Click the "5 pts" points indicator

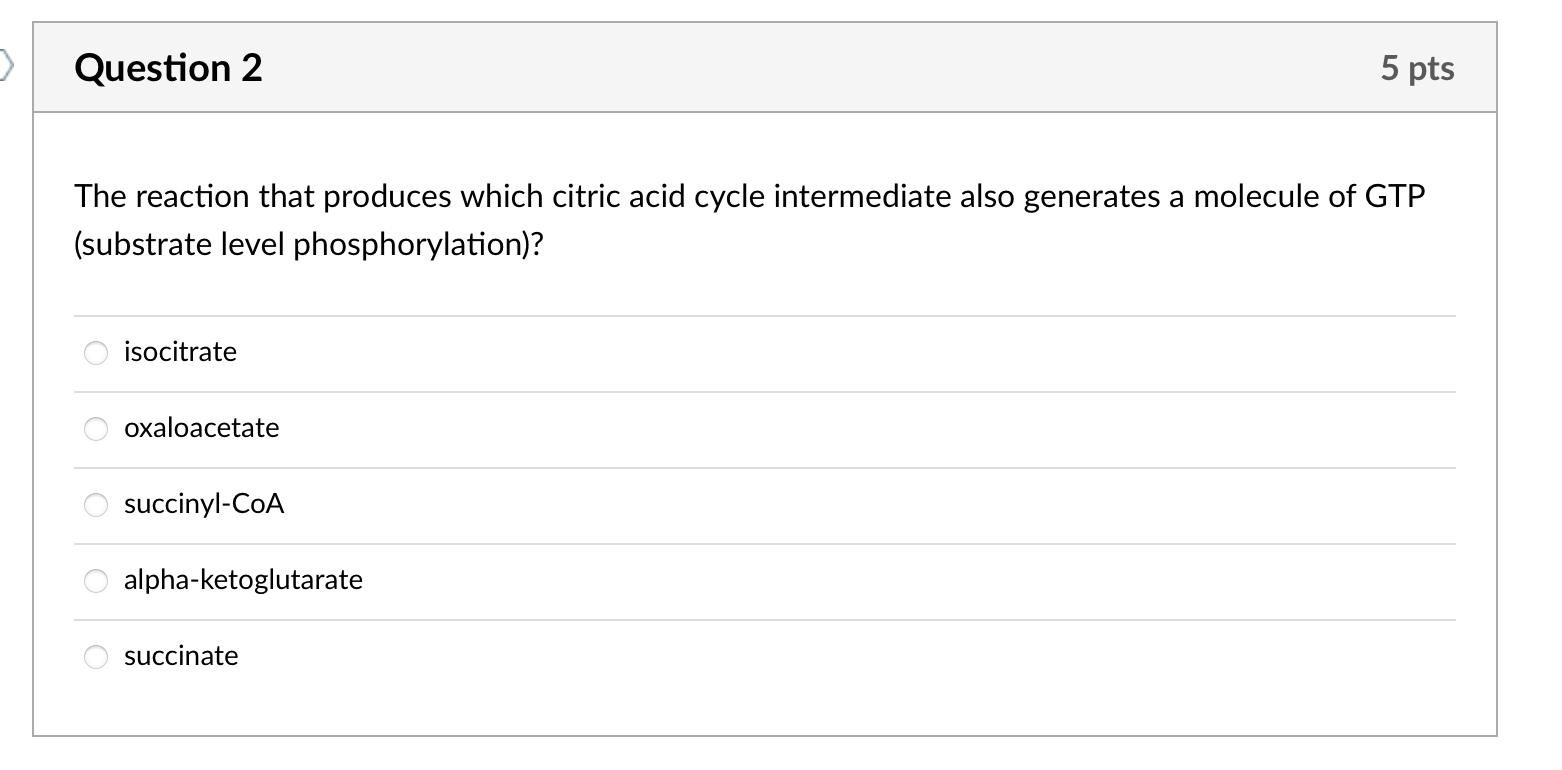(x=1417, y=68)
